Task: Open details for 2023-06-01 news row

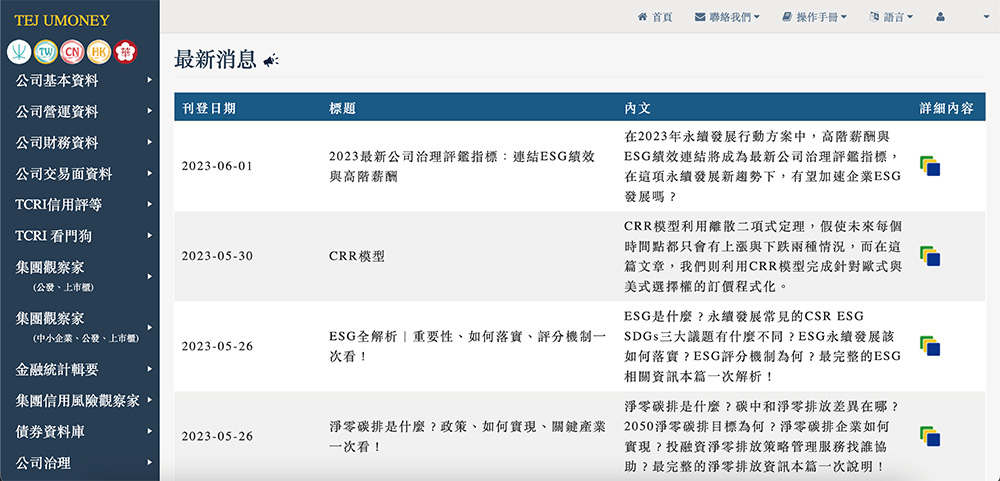Action: pos(930,166)
